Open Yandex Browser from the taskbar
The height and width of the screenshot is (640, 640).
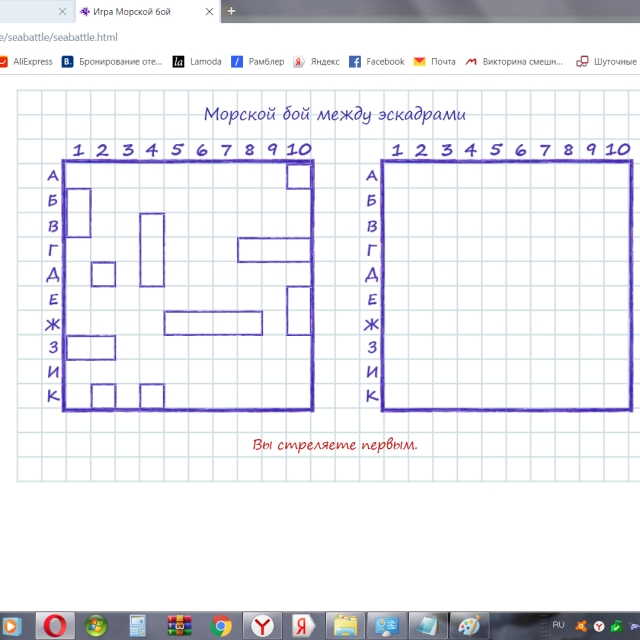pos(262,625)
